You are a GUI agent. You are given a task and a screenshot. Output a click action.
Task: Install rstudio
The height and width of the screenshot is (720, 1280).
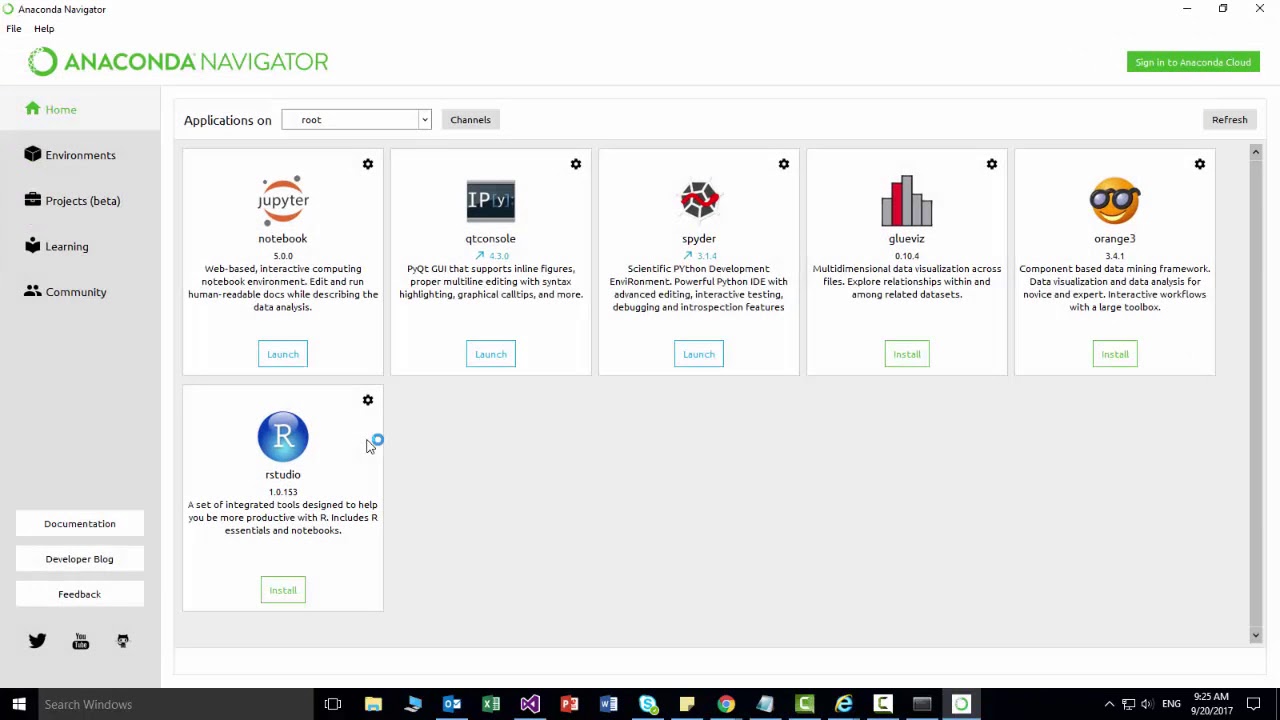283,590
